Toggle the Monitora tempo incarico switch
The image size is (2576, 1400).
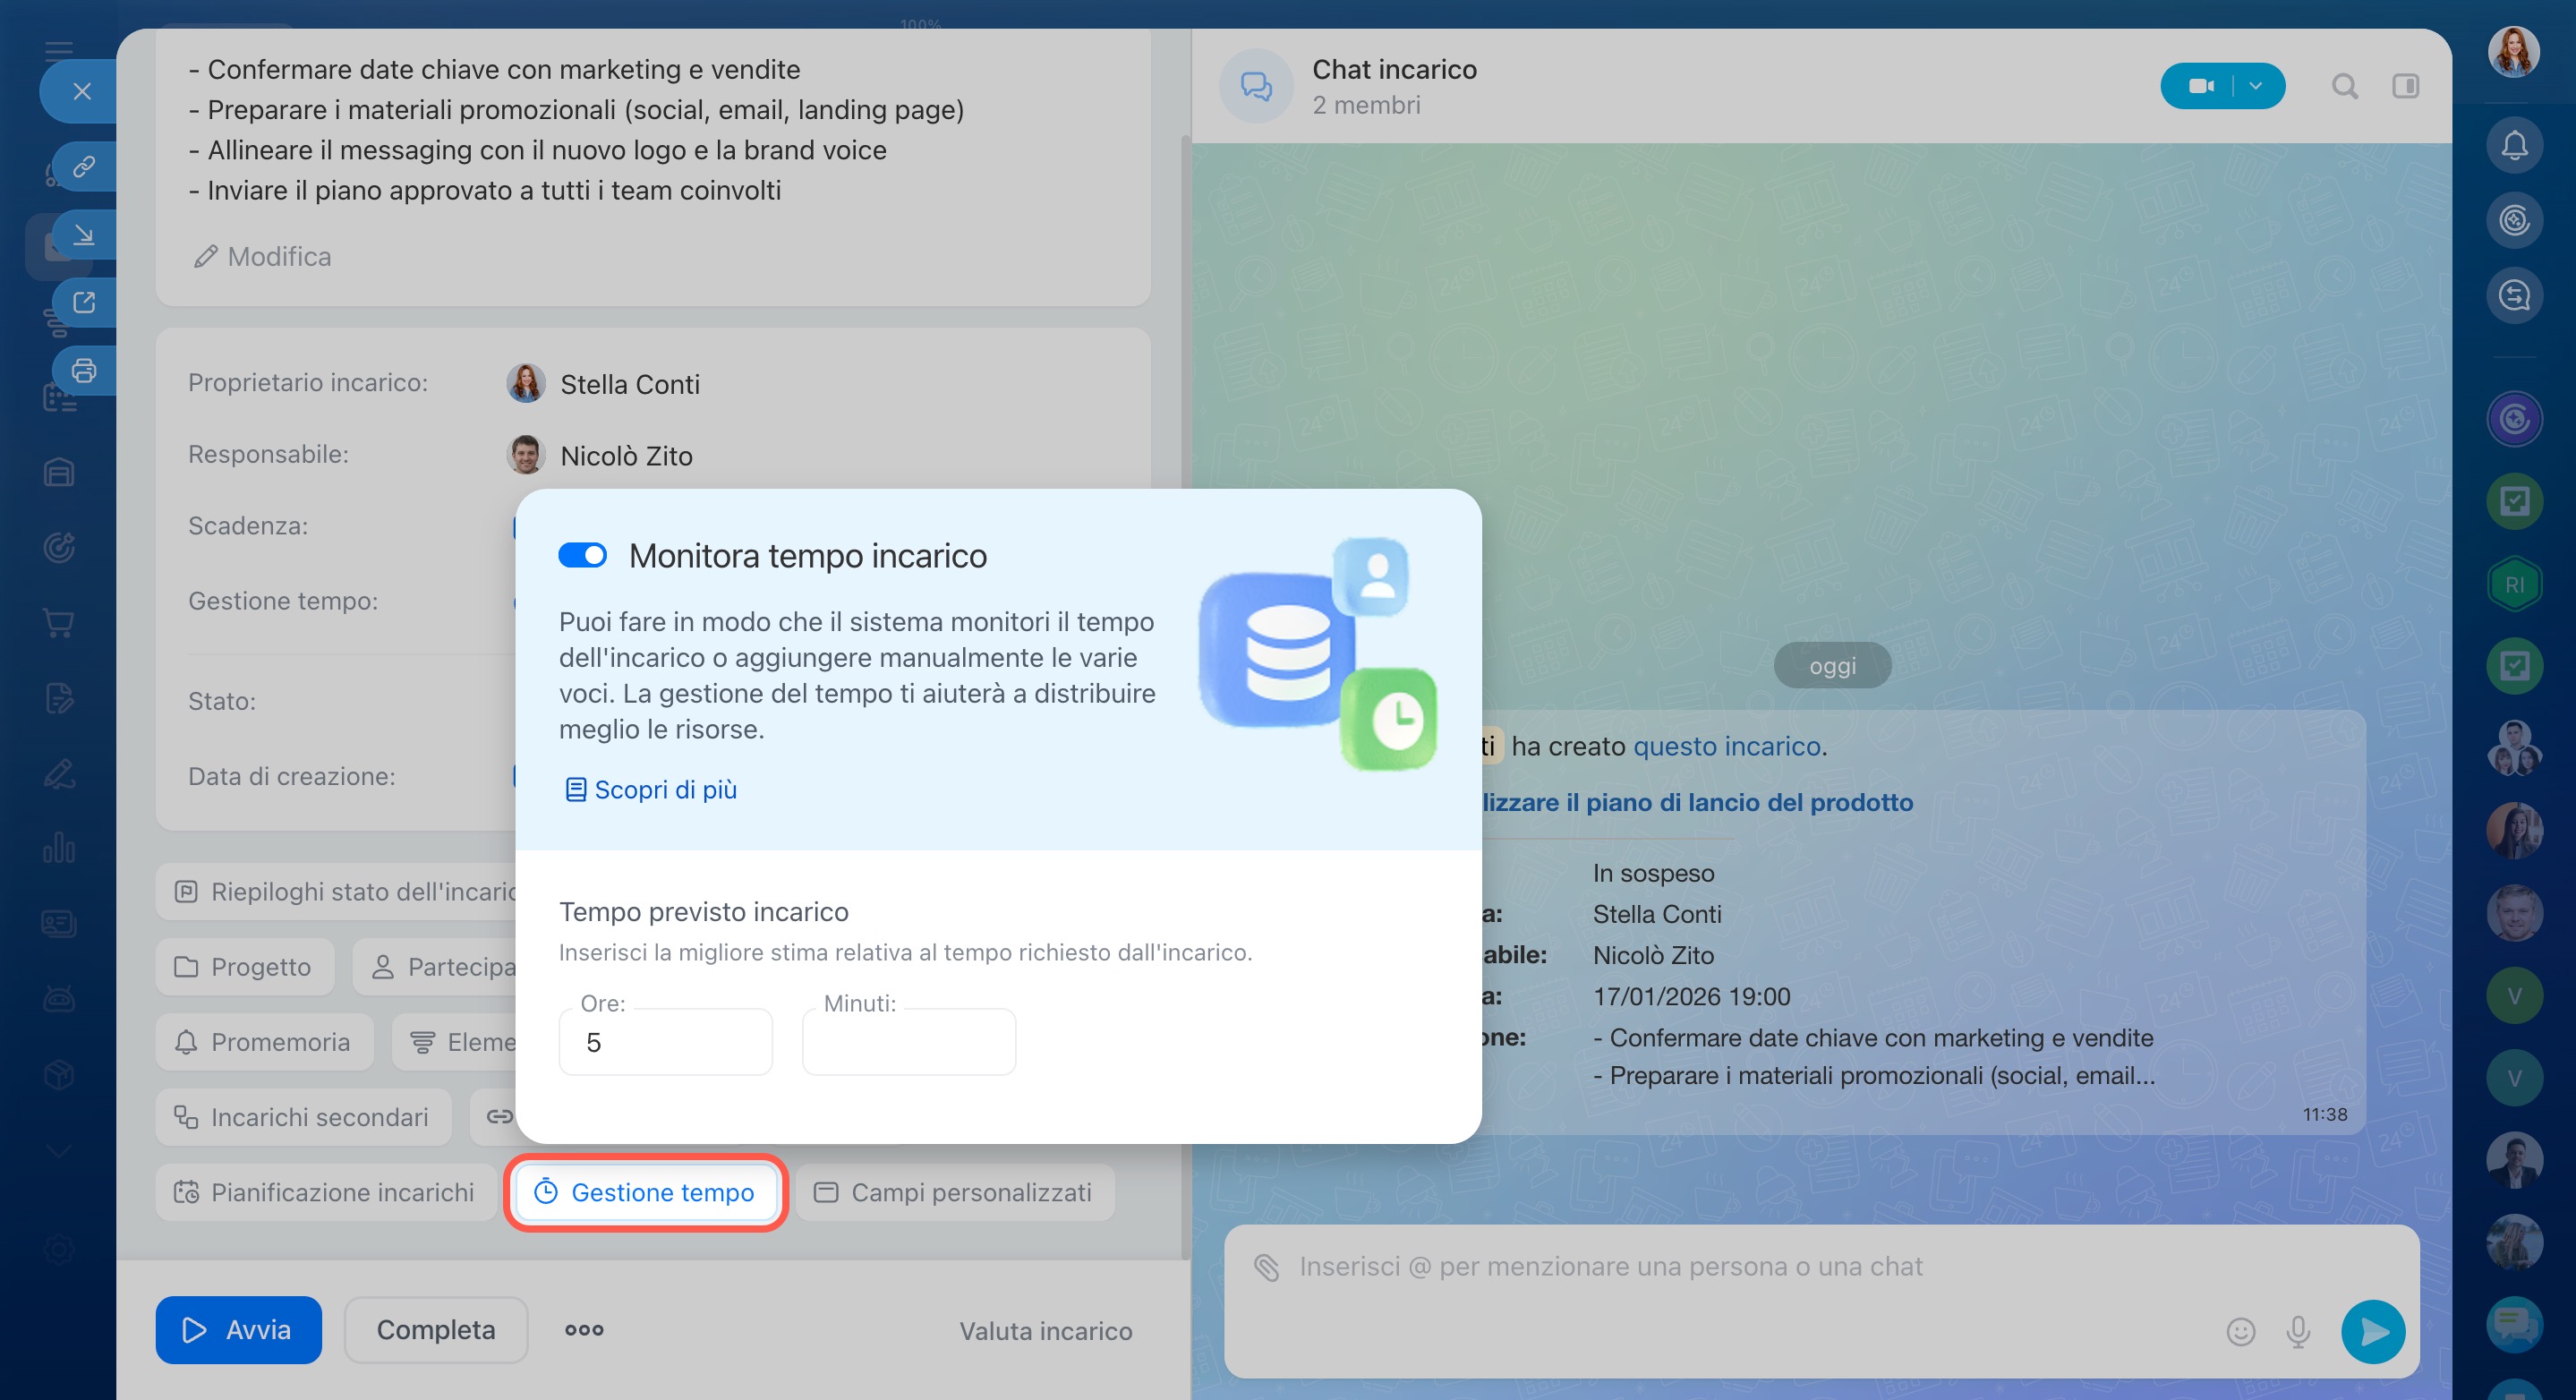[582, 555]
